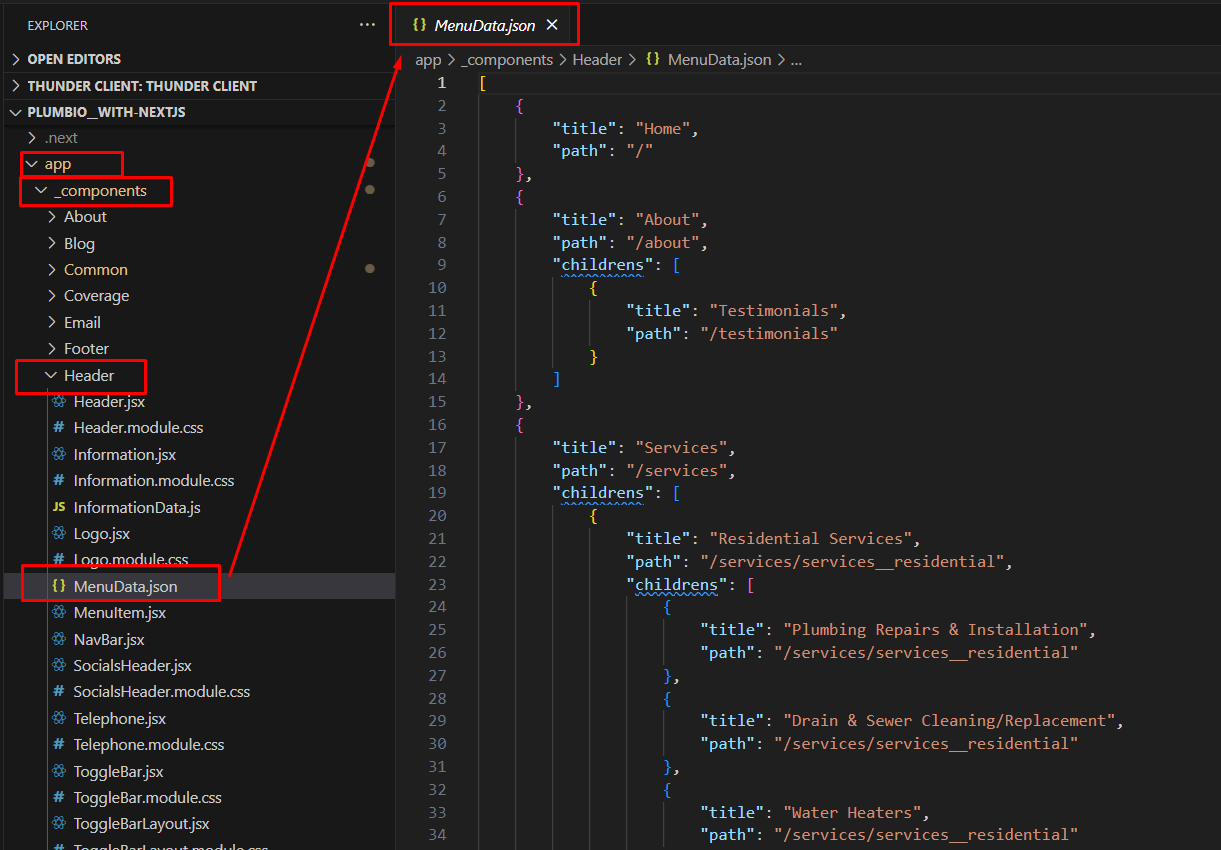Expand THUNDER CLIENT: THUNDER CLIENT section
This screenshot has width=1221, height=850.
pos(198,86)
